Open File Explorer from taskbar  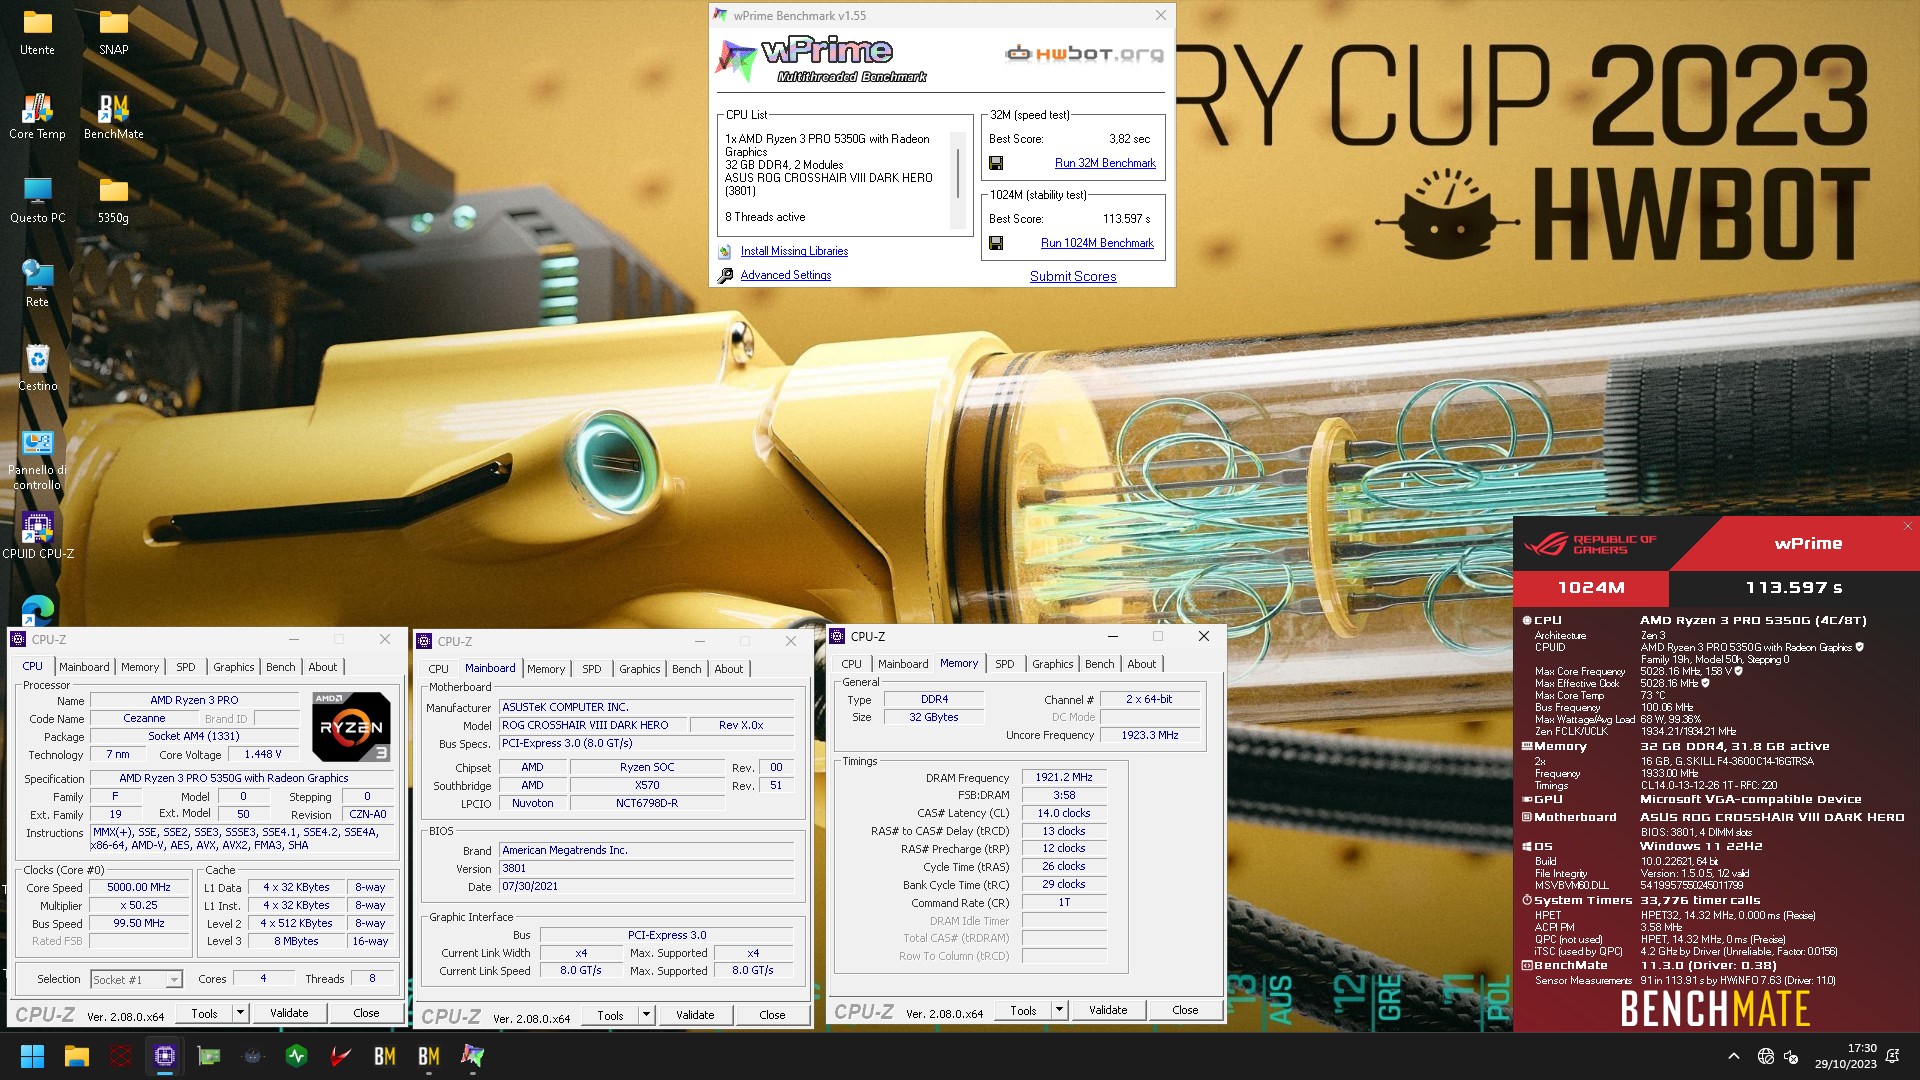(x=76, y=1056)
